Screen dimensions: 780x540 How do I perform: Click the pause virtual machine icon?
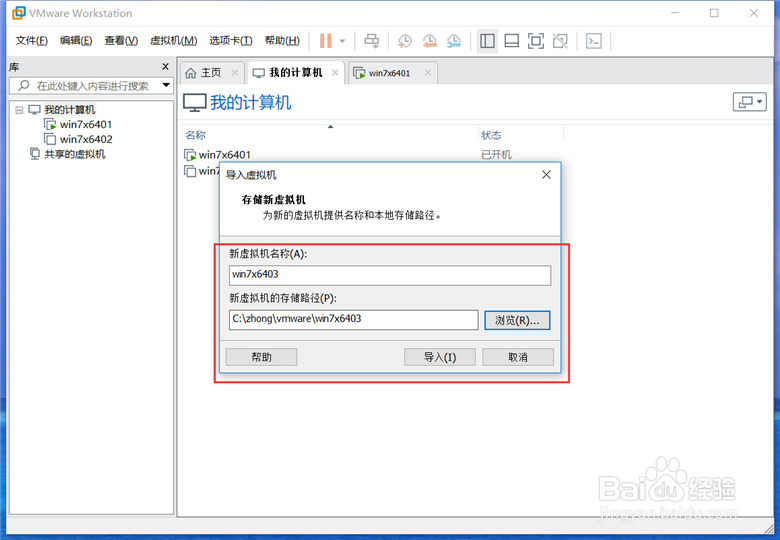[325, 41]
